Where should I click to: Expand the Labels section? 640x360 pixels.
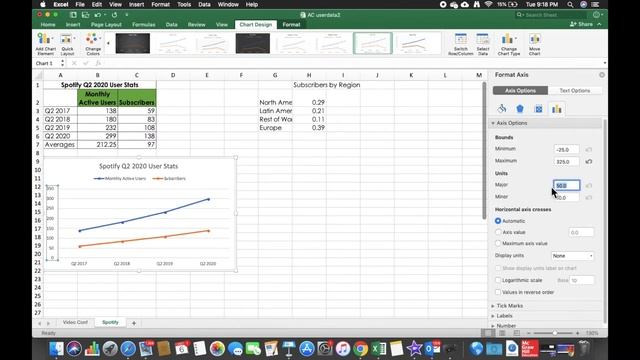(x=493, y=316)
